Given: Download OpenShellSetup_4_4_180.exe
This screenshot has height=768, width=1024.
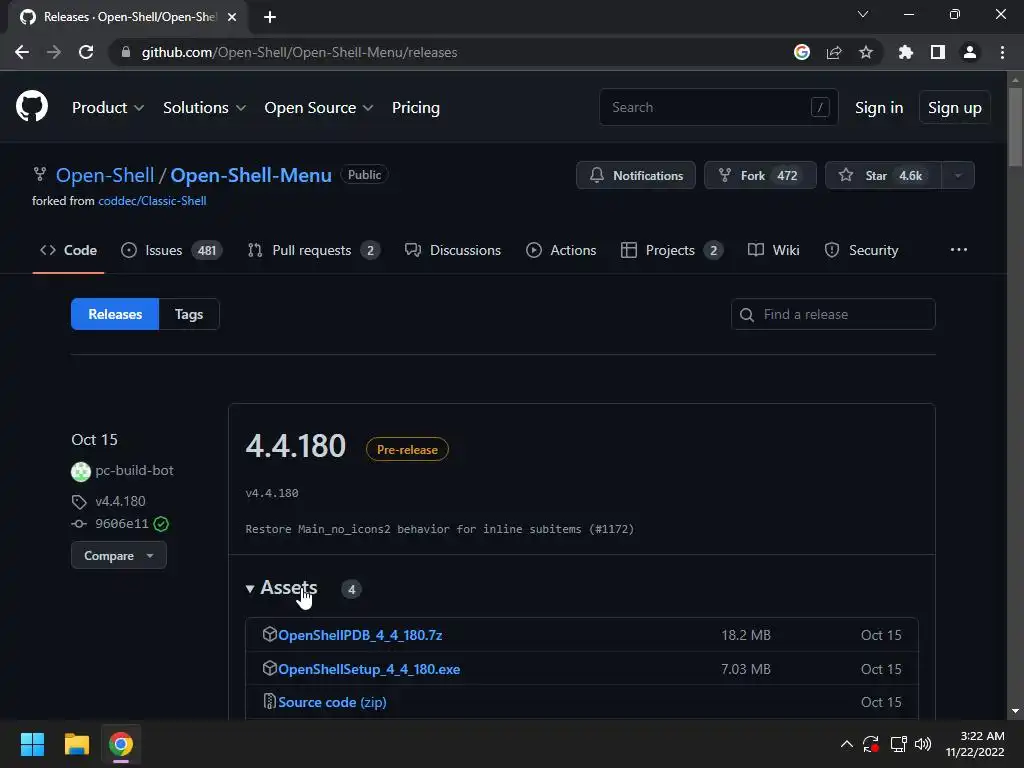Looking at the screenshot, I should [369, 669].
